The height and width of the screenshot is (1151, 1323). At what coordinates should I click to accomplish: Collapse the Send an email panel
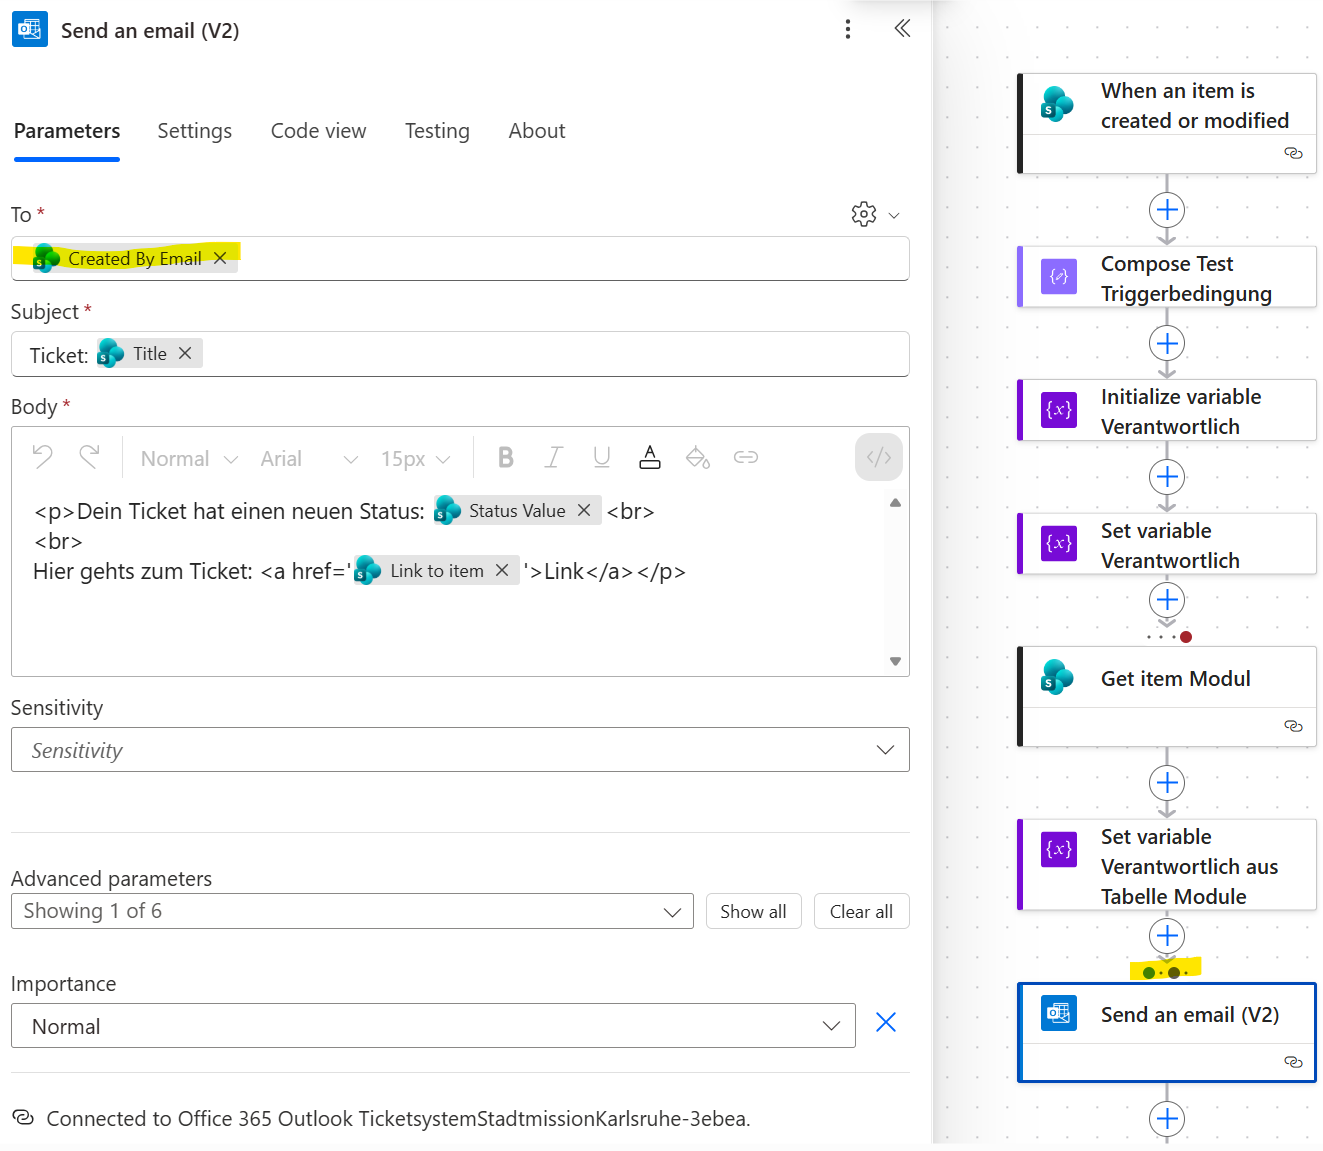tap(902, 29)
